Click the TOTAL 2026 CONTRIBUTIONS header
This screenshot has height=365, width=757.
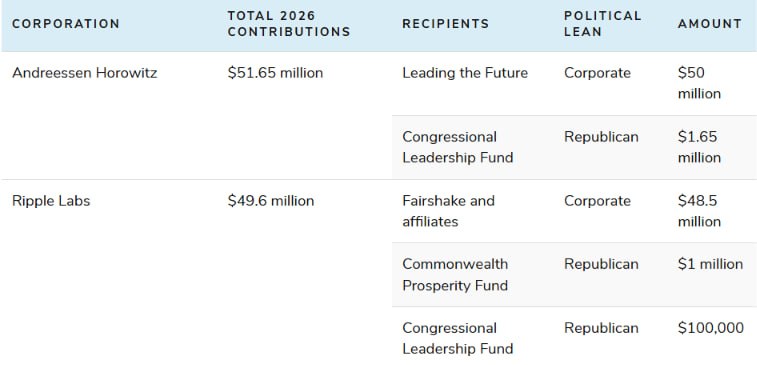pyautogui.click(x=289, y=24)
